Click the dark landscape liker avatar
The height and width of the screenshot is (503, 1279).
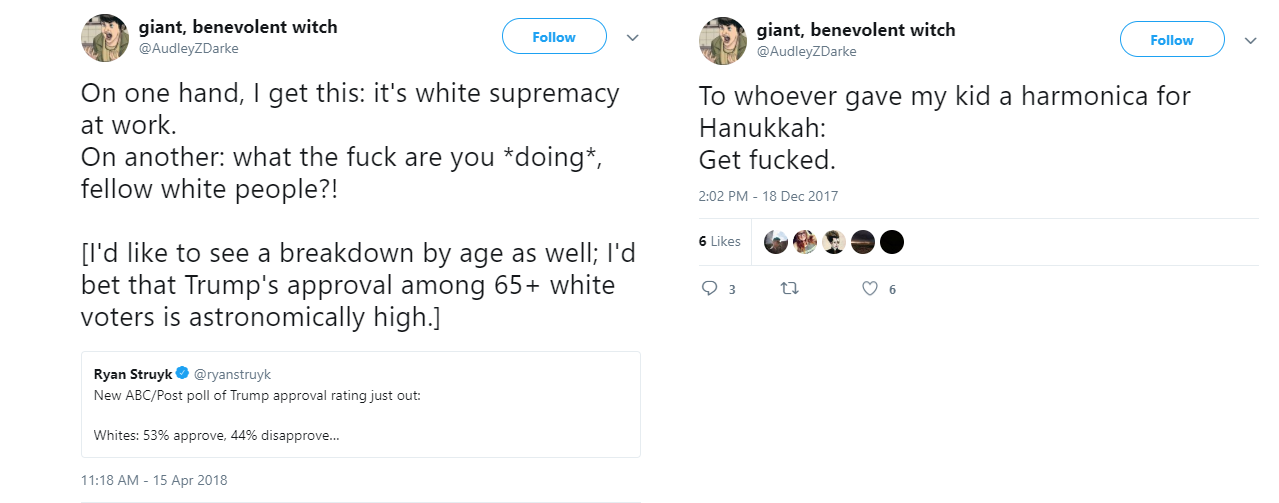(863, 241)
